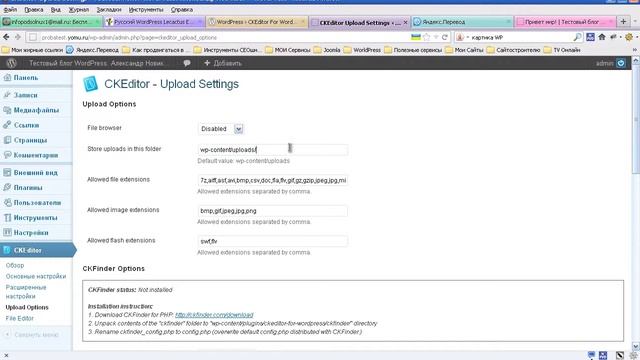The width and height of the screenshot is (640, 360).
Task: Open the Основные настройки submenu link
Action: click(x=36, y=276)
